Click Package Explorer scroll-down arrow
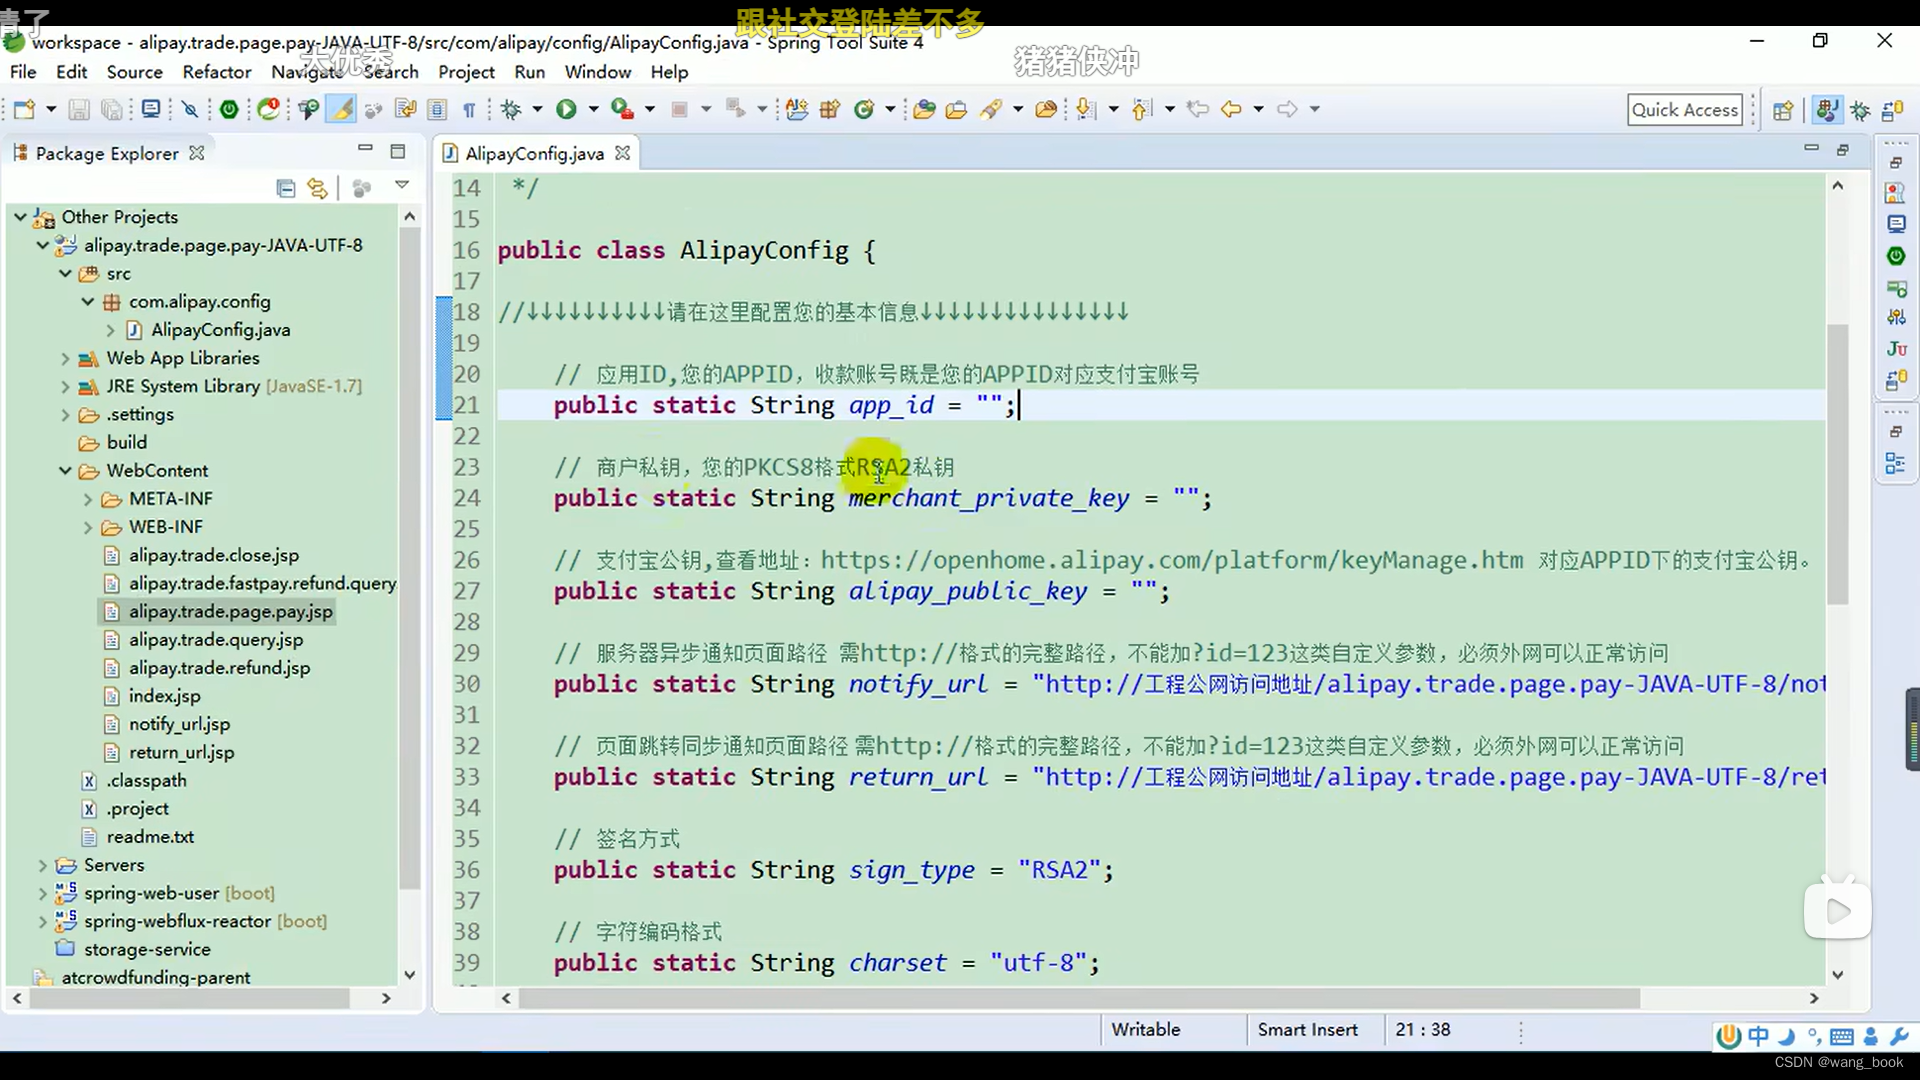Screen dimensions: 1920x1080 tap(409, 975)
